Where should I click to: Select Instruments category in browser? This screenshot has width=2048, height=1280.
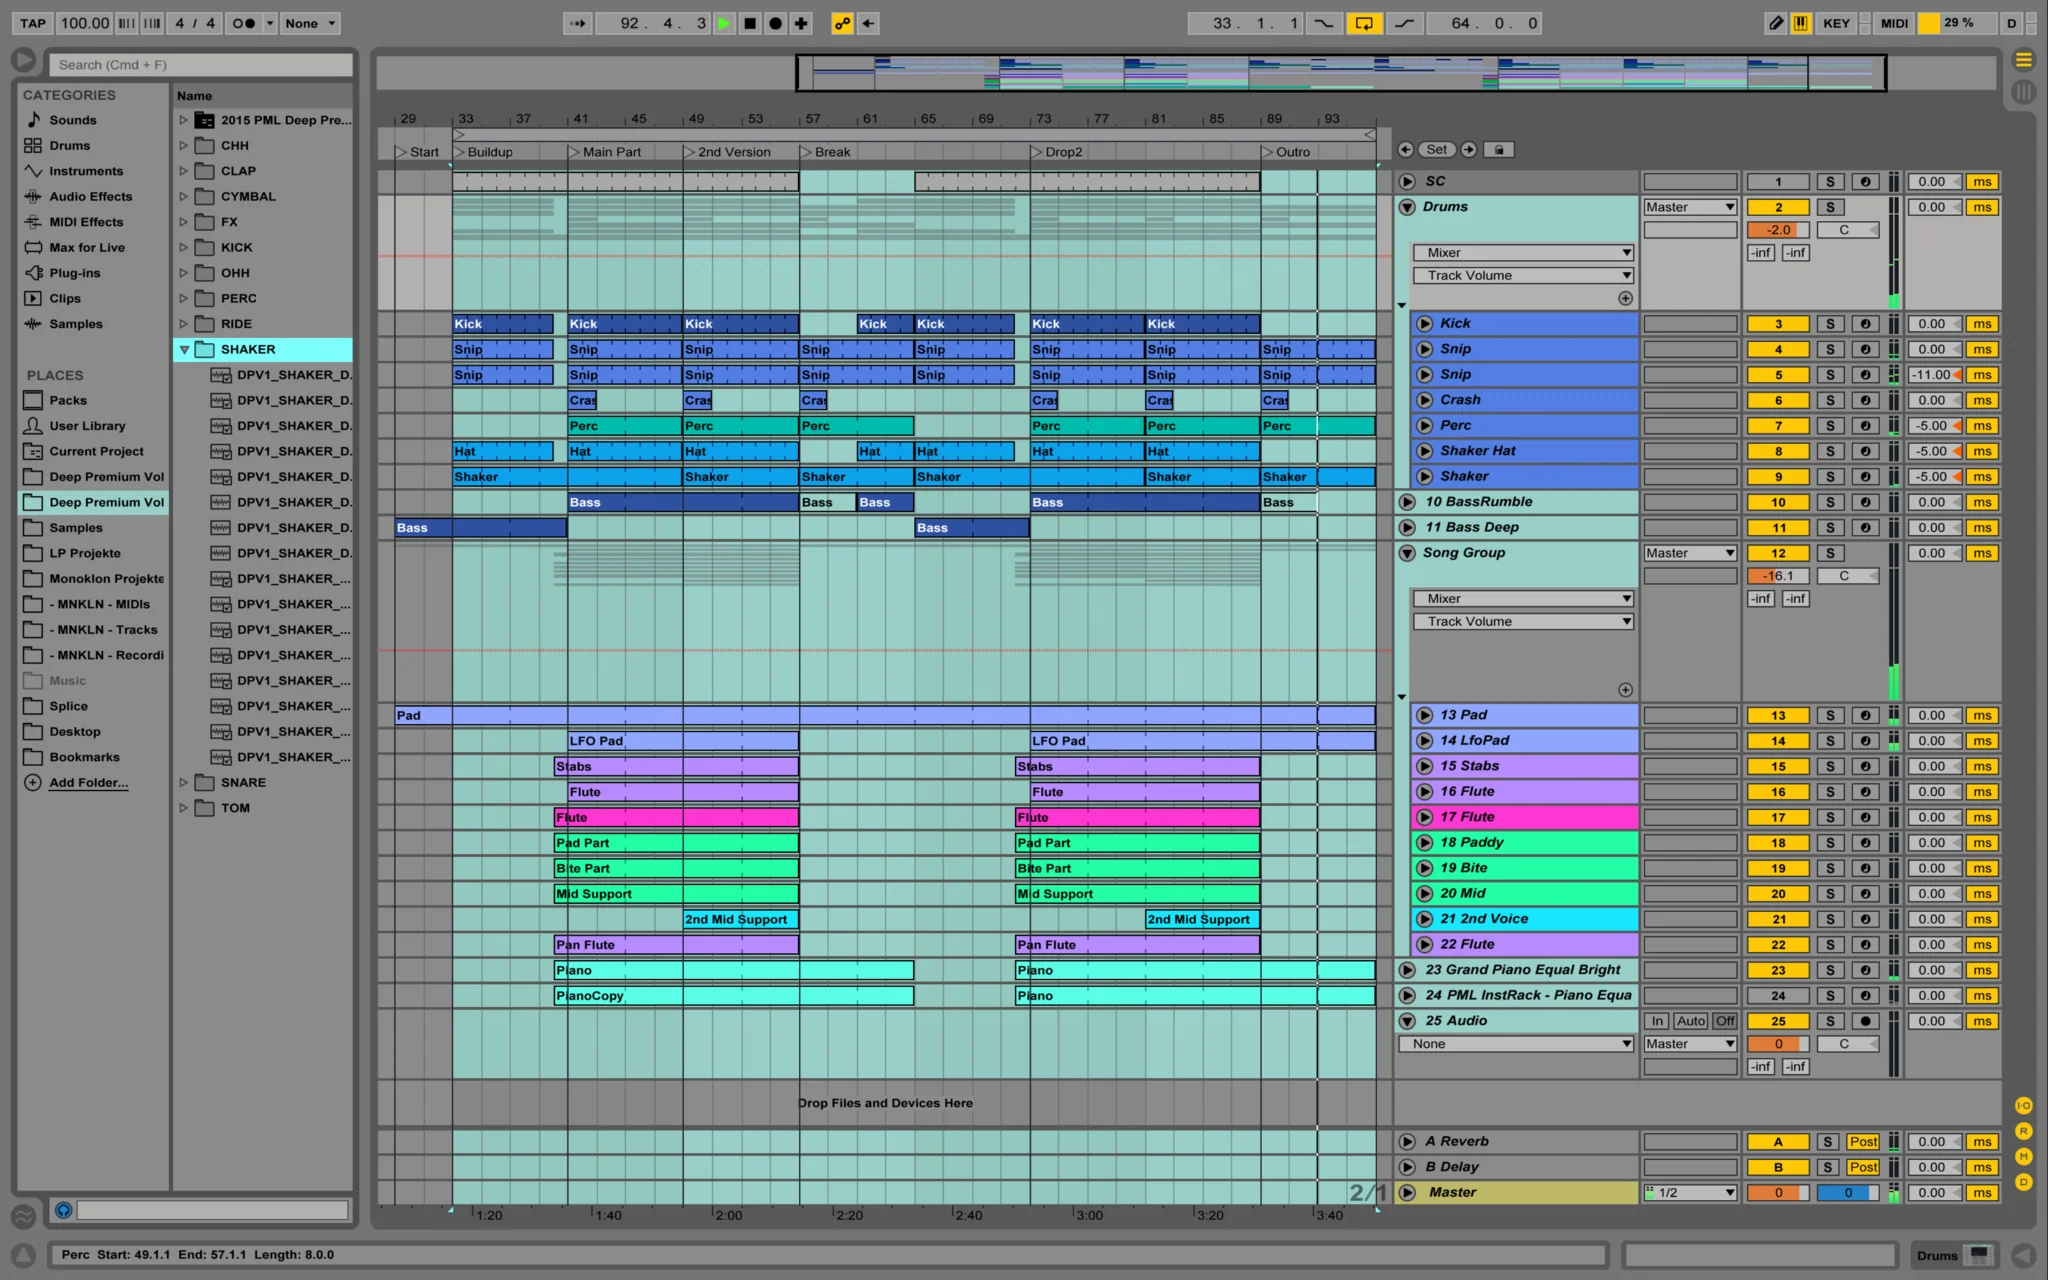click(x=86, y=171)
